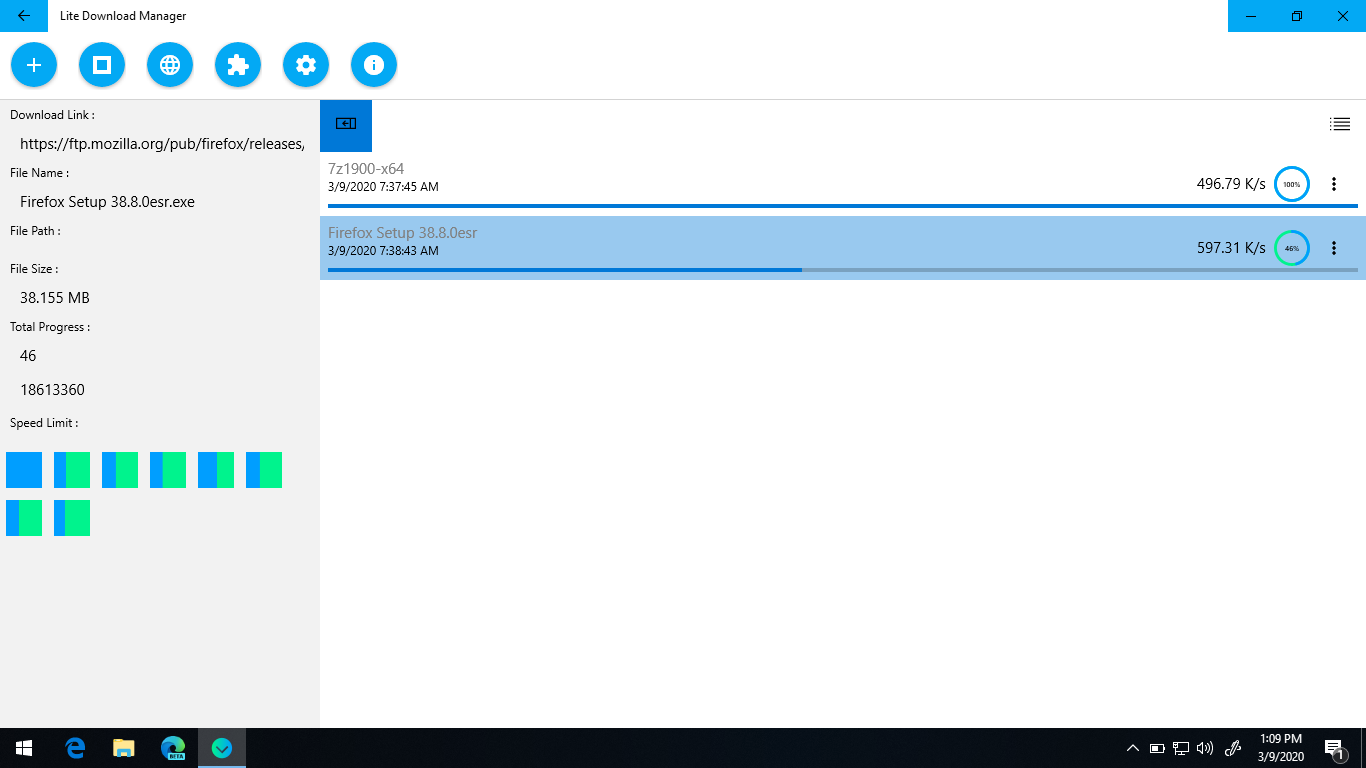Click the network tray icon
The width and height of the screenshot is (1366, 768).
(1181, 748)
